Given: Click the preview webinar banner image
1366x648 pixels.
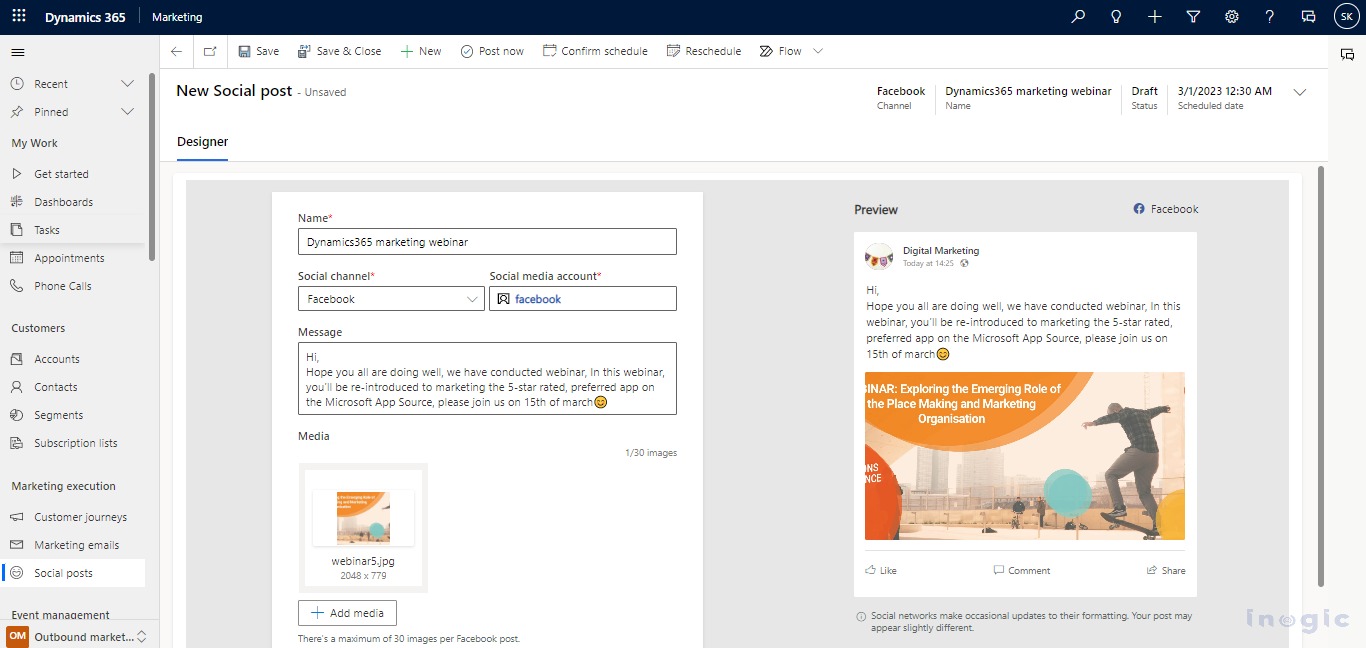Looking at the screenshot, I should click(x=1025, y=456).
